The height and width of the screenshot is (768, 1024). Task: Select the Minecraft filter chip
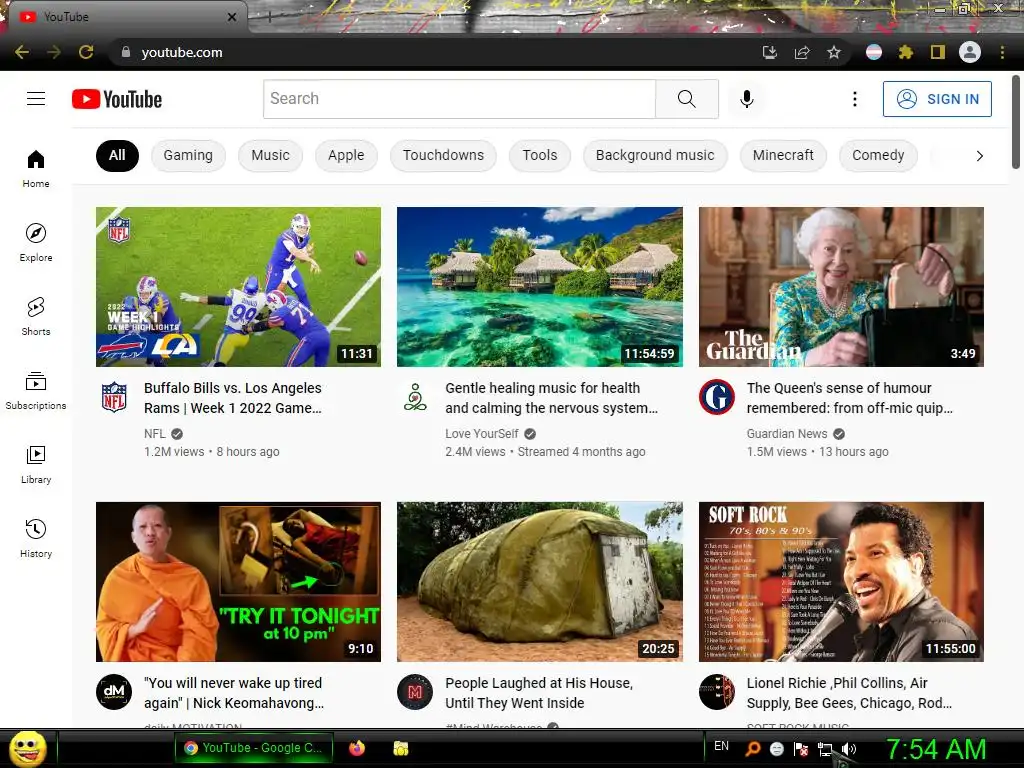[x=783, y=155]
